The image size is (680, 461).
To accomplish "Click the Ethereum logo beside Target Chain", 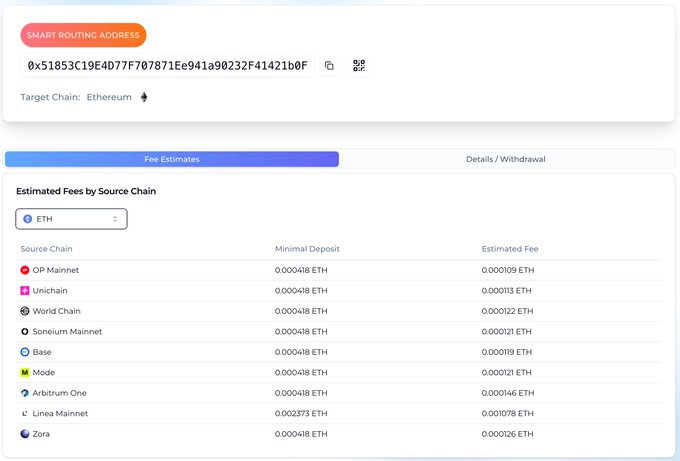I will pyautogui.click(x=144, y=97).
